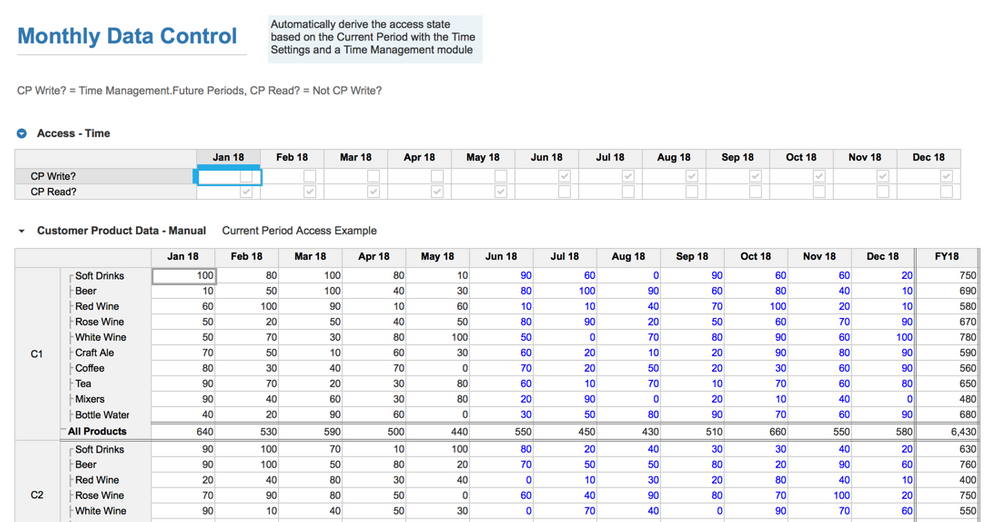Uncheck CP Write? for Jun 18

point(564,176)
